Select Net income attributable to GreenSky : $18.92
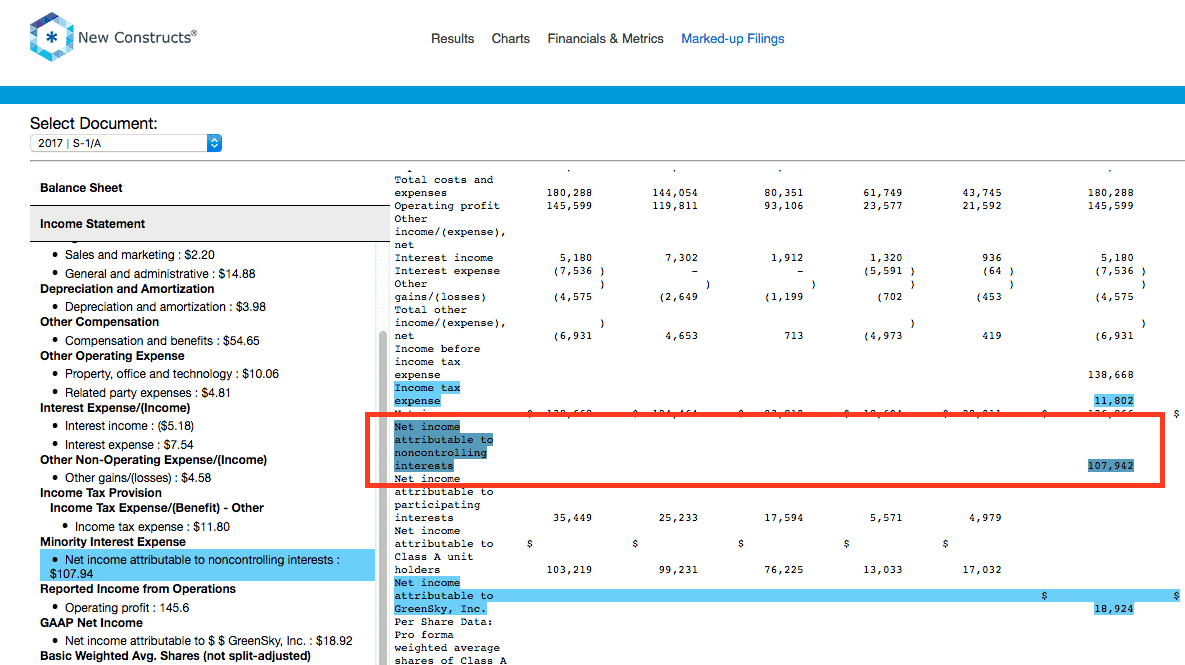 click(x=209, y=641)
